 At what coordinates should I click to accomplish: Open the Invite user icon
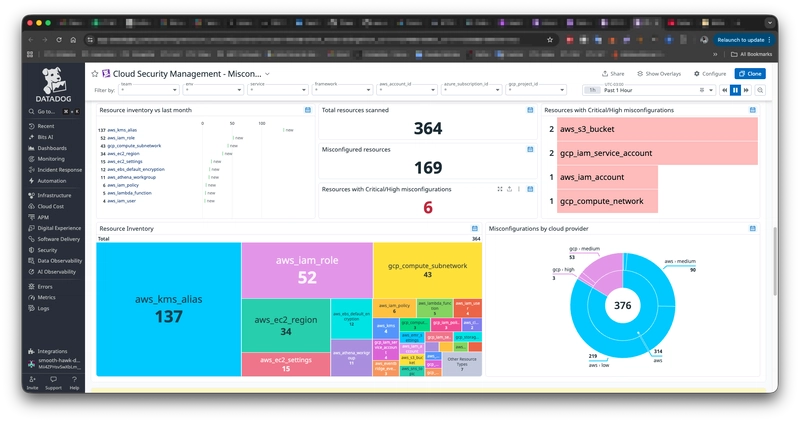coord(32,379)
